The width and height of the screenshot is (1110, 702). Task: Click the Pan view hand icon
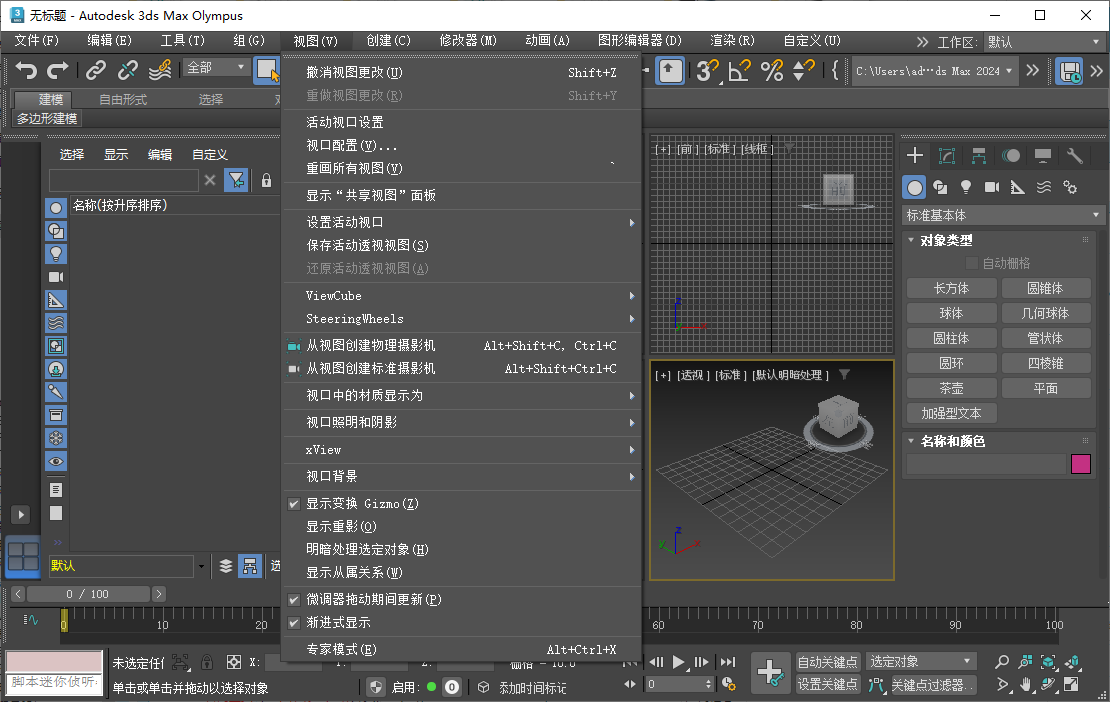pyautogui.click(x=1026, y=684)
